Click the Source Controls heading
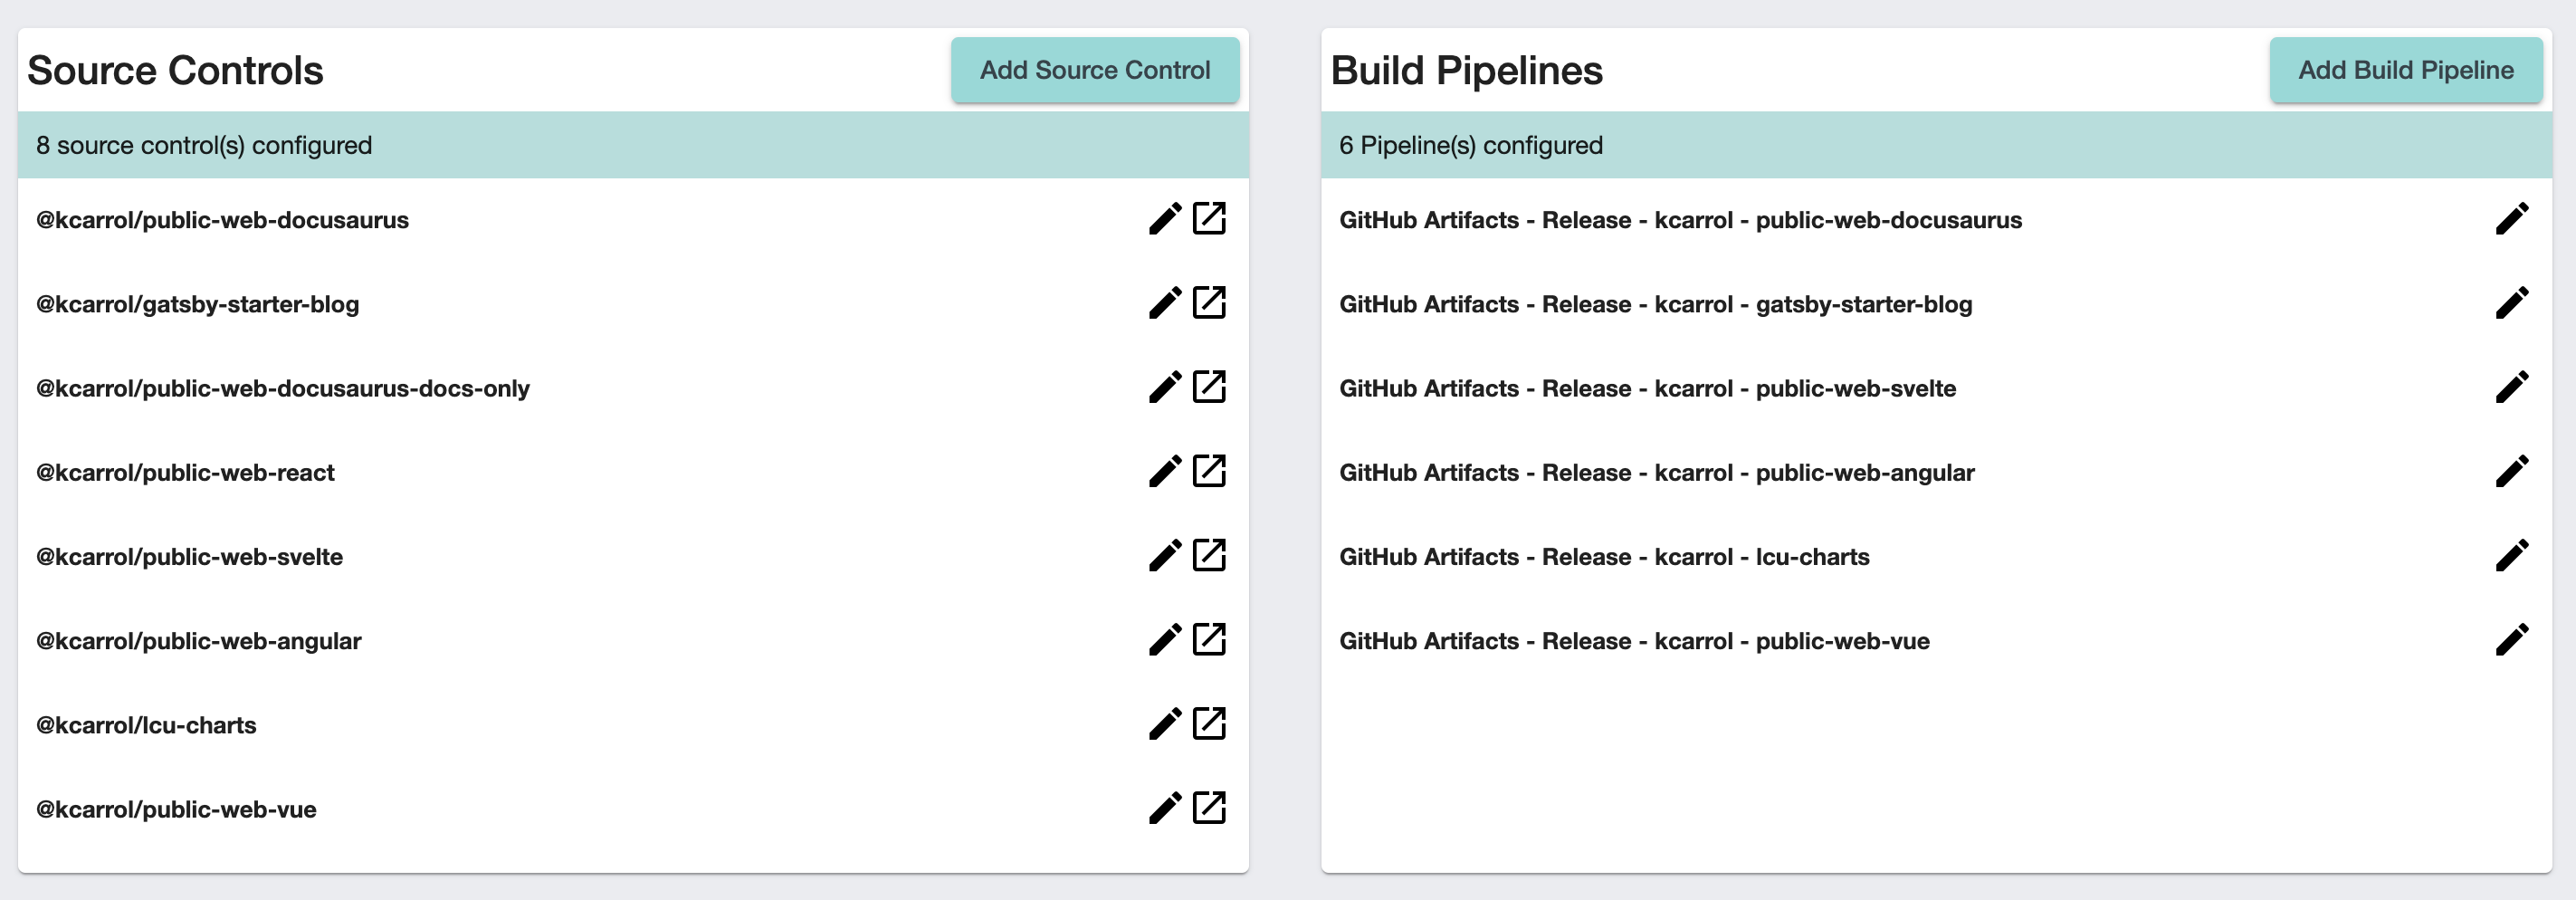The image size is (2576, 900). 175,70
